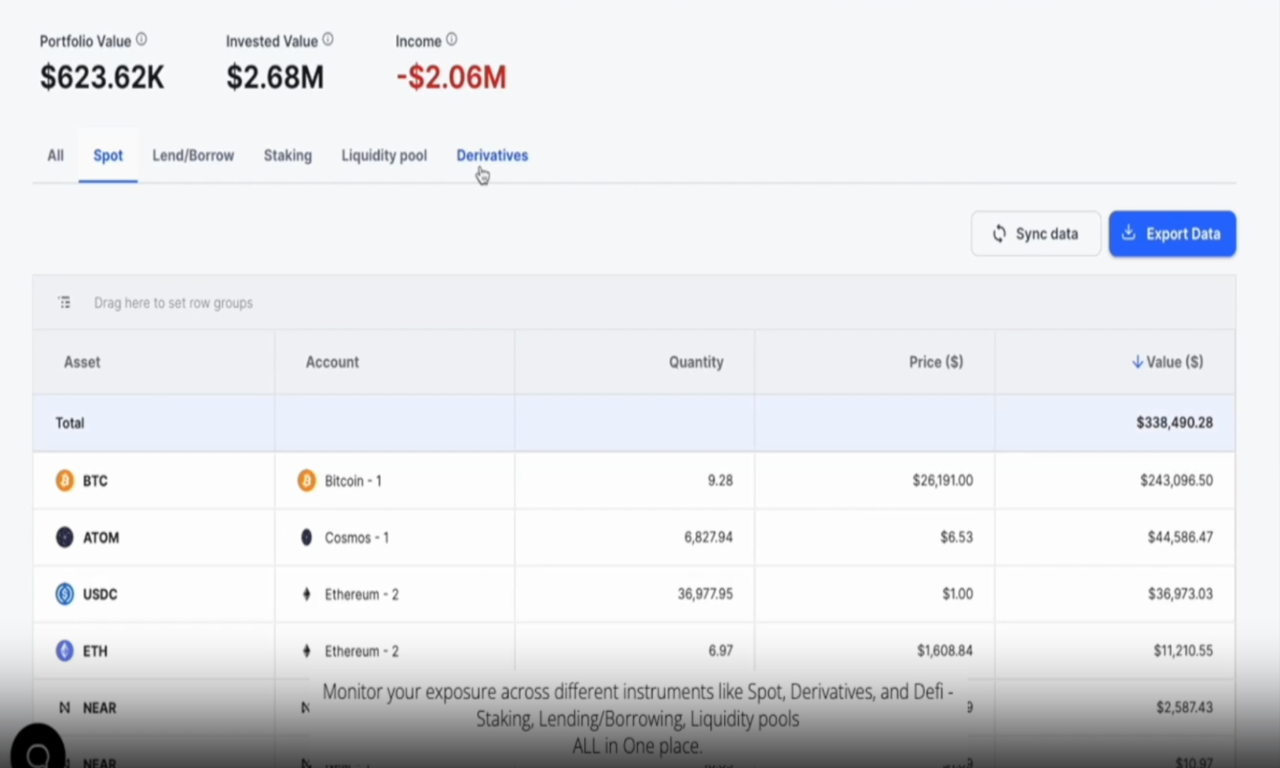Click USDC value $36,973.03
The width and height of the screenshot is (1280, 768).
(1180, 594)
